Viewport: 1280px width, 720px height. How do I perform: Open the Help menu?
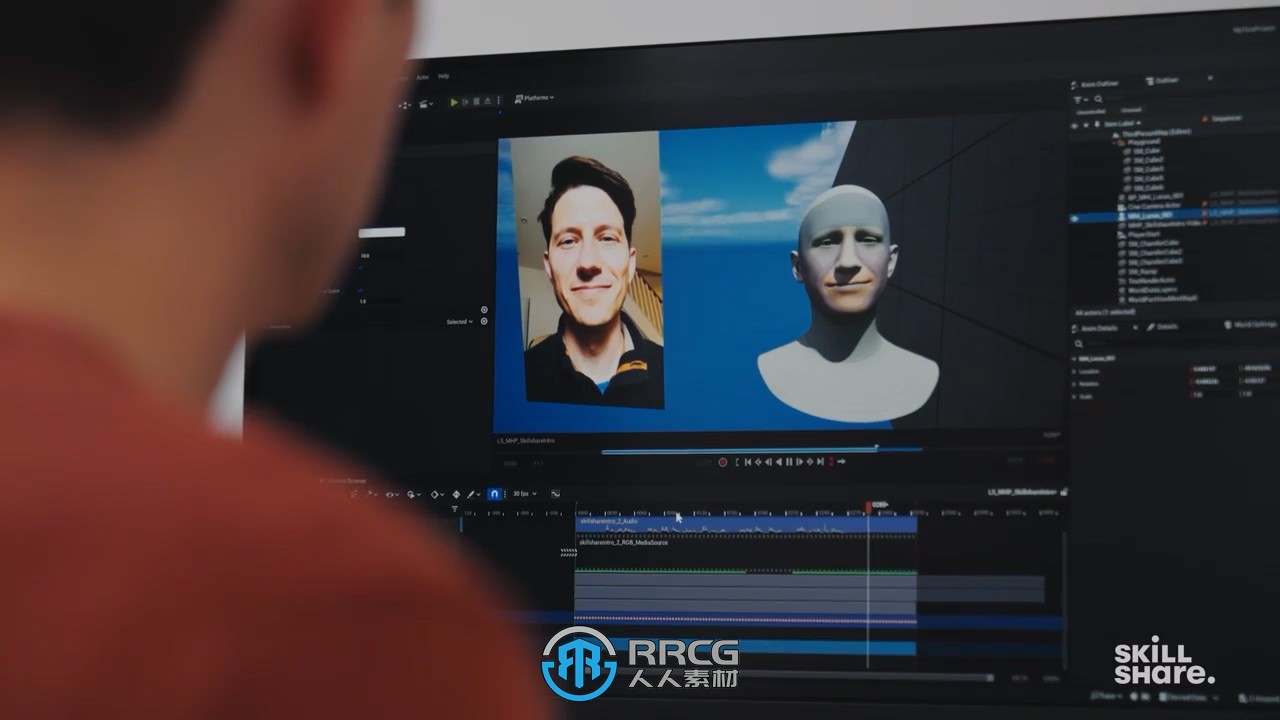(x=444, y=76)
